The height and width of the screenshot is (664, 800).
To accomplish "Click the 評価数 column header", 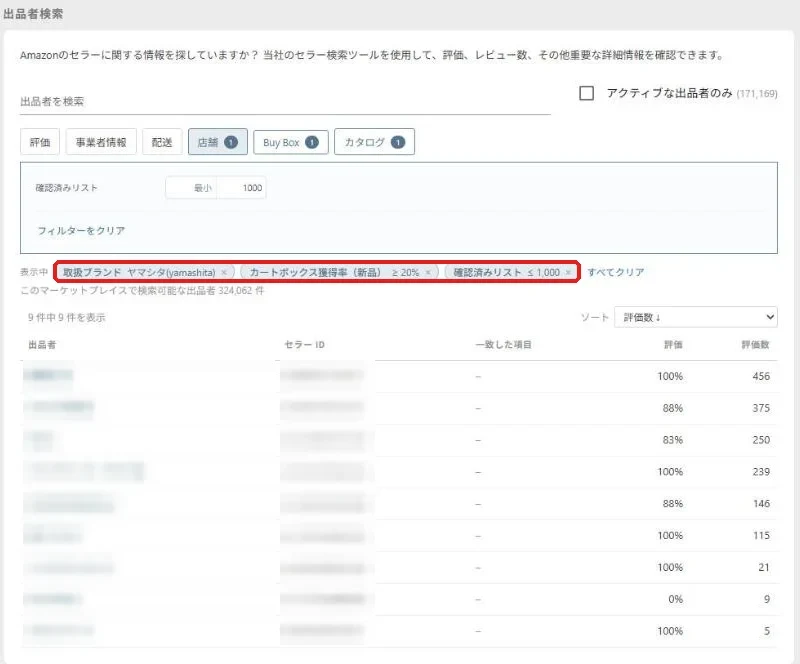I will pos(755,345).
